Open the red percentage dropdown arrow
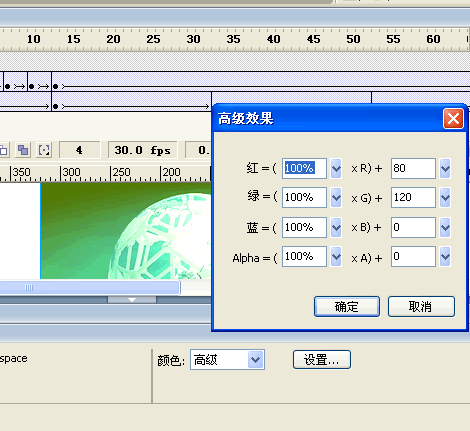 (x=336, y=169)
